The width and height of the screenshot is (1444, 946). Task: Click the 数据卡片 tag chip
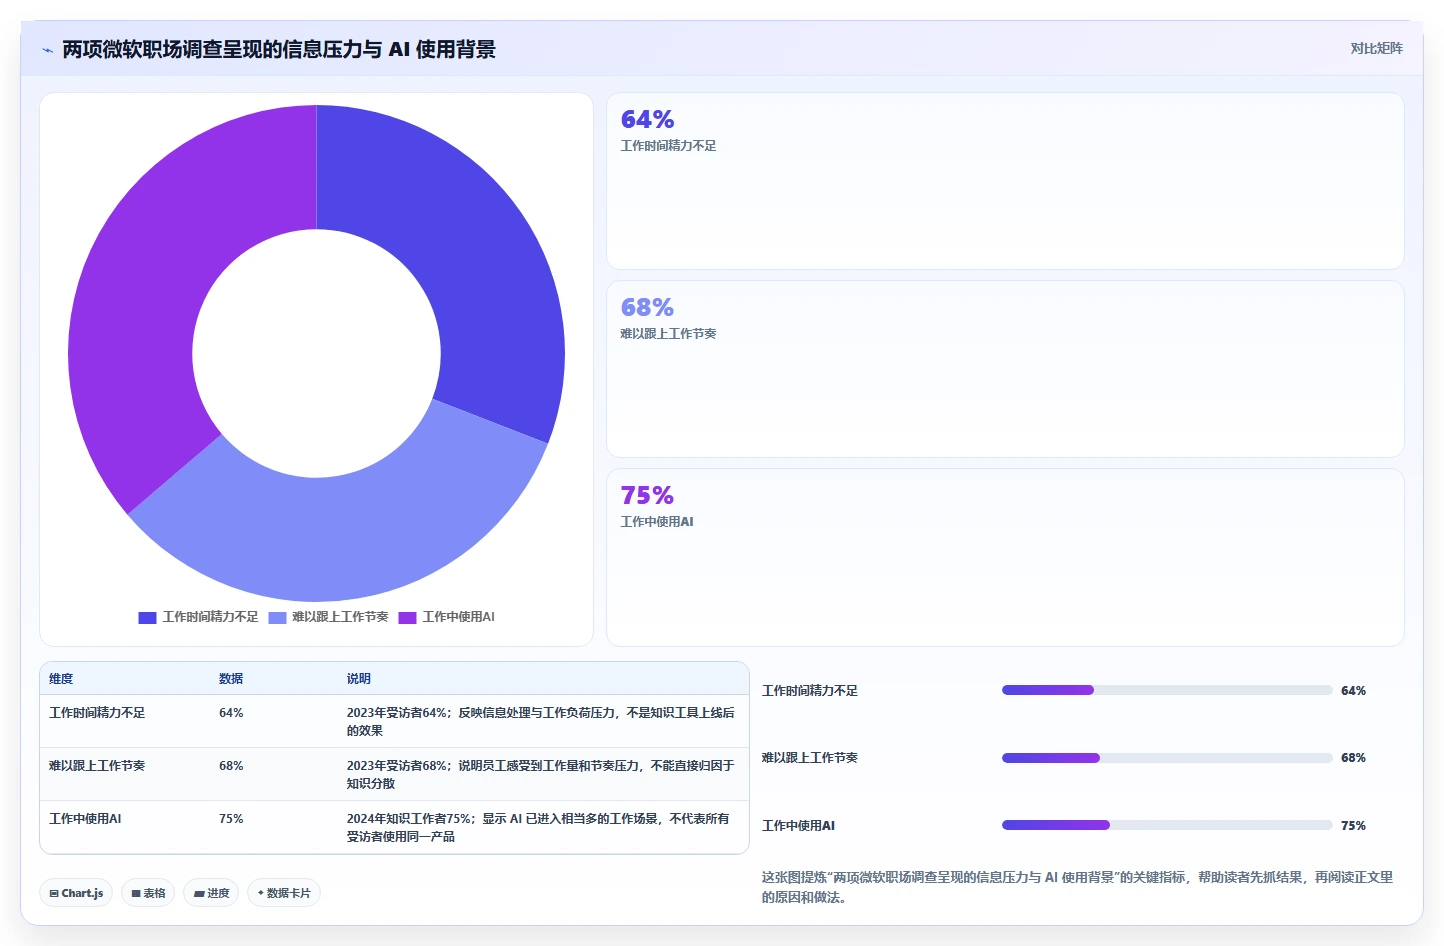tap(284, 893)
